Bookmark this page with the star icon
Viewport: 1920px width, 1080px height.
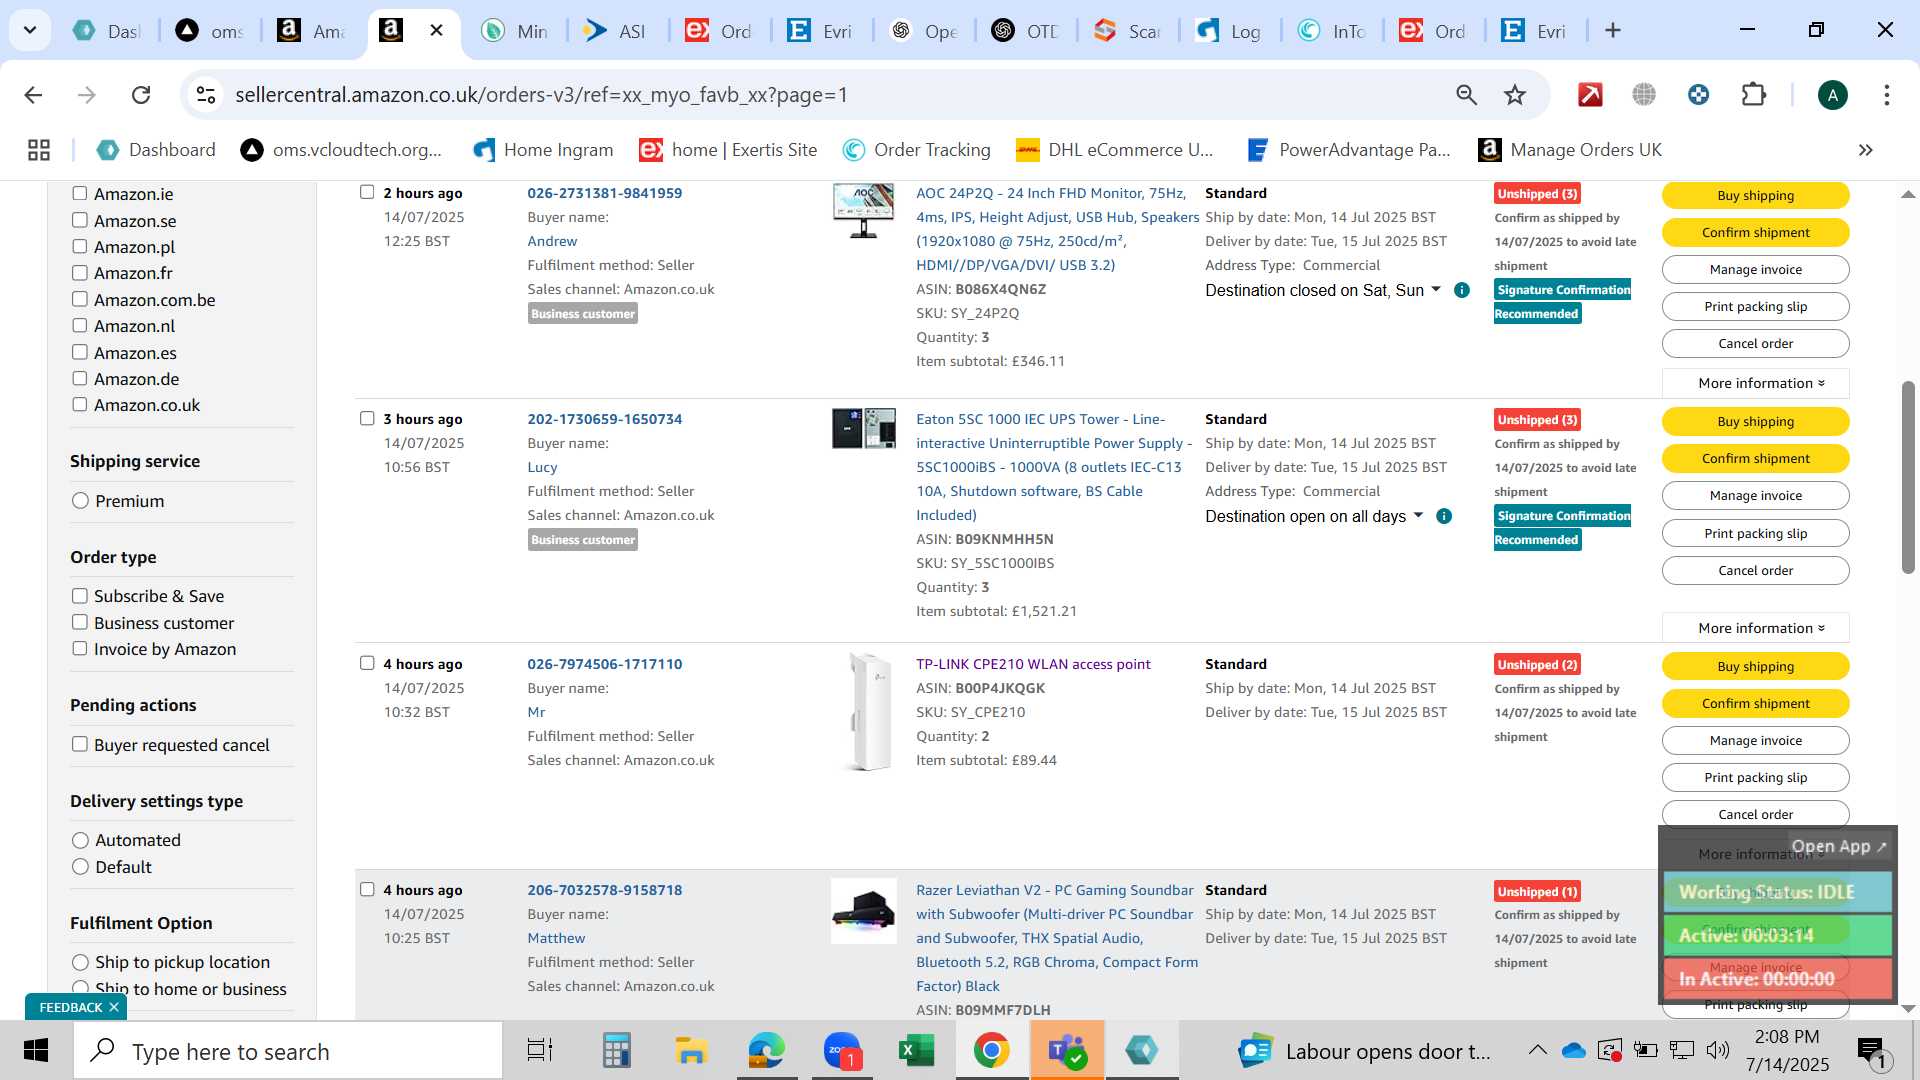1515,95
